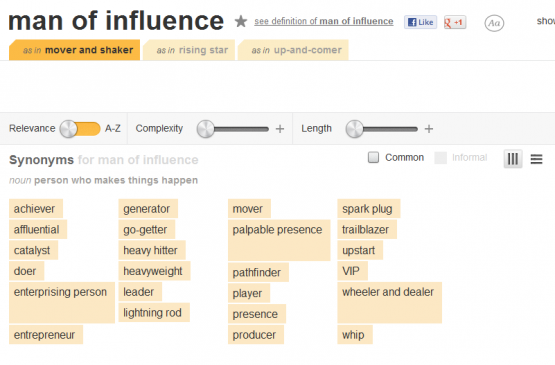Click plus icon next to Complexity slider
The height and width of the screenshot is (365, 555).
coord(280,129)
